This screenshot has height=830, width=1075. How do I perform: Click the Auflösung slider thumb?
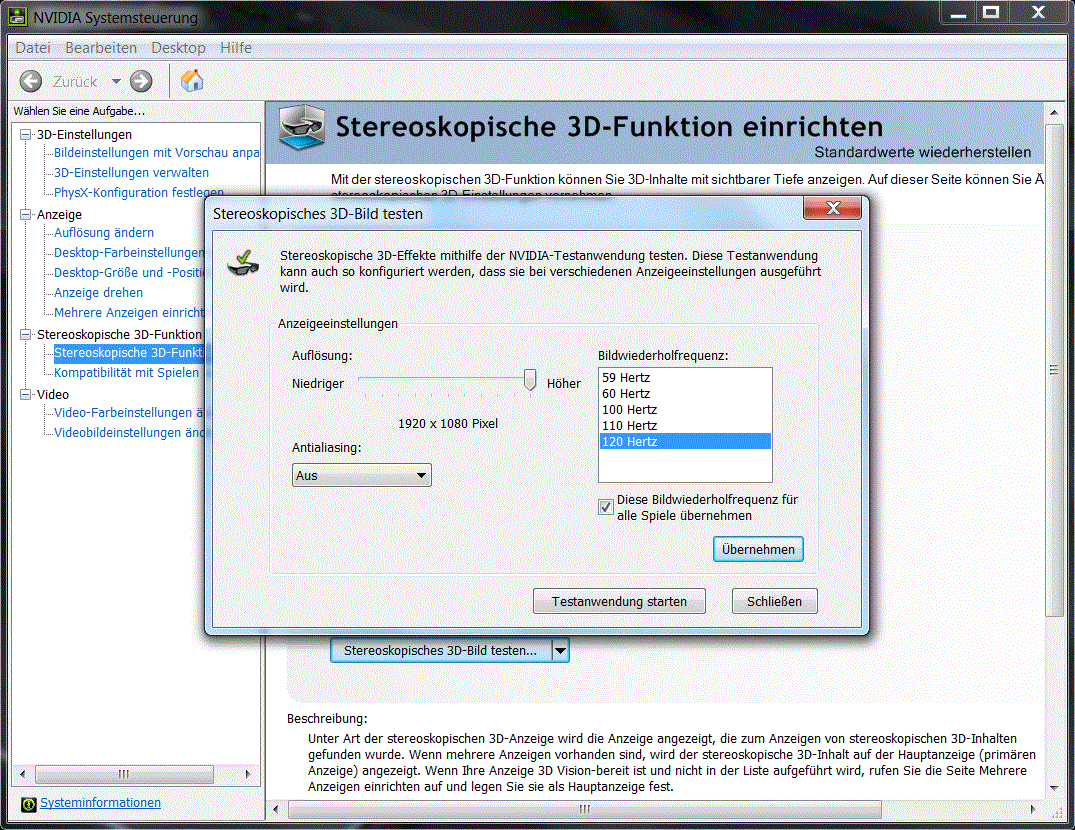(530, 381)
